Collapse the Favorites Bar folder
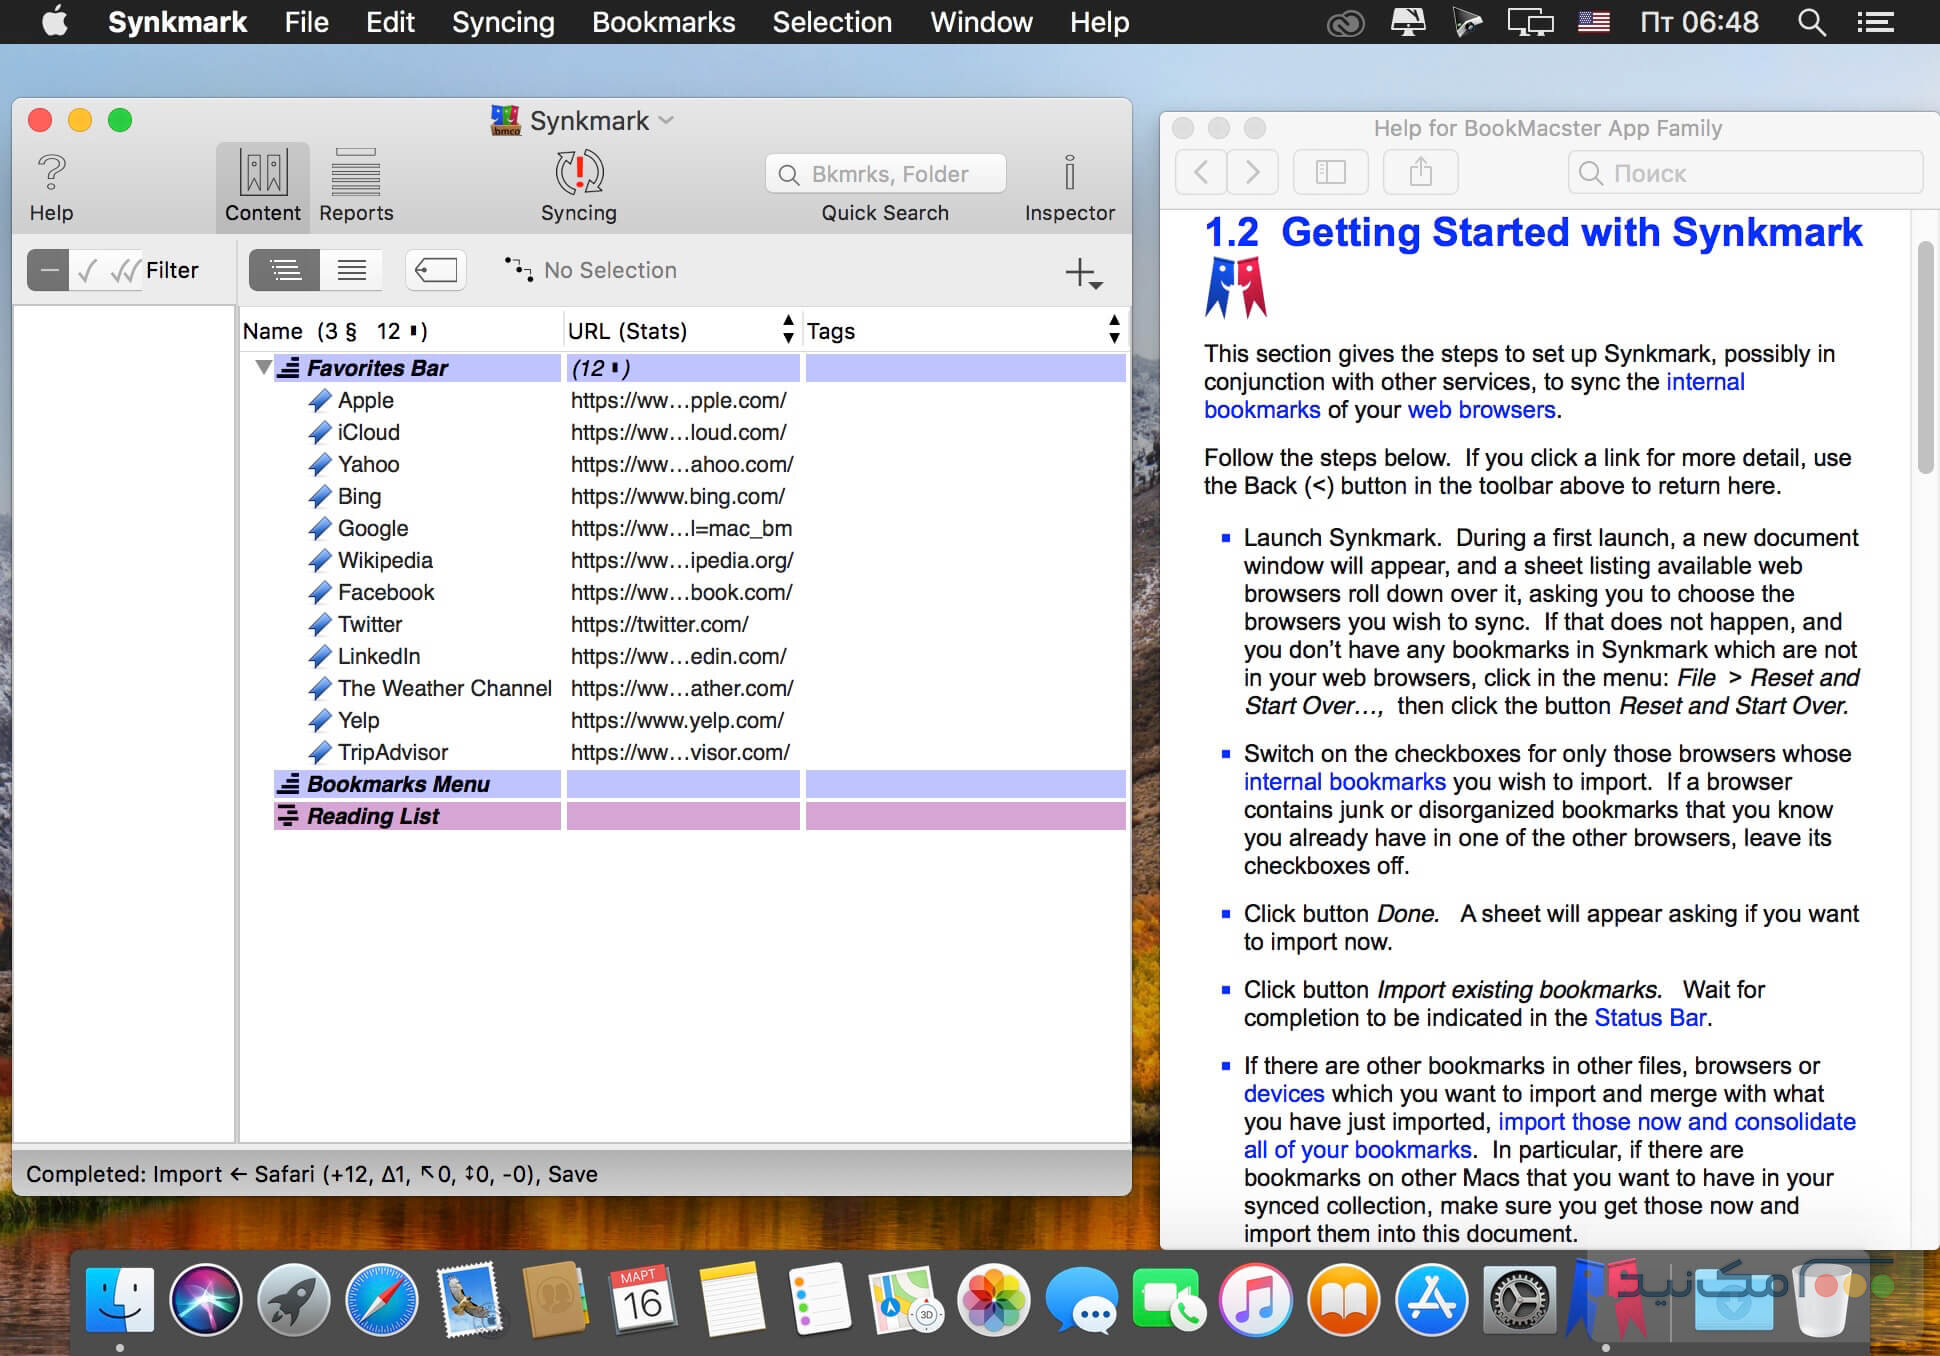The image size is (1940, 1356). 263,367
